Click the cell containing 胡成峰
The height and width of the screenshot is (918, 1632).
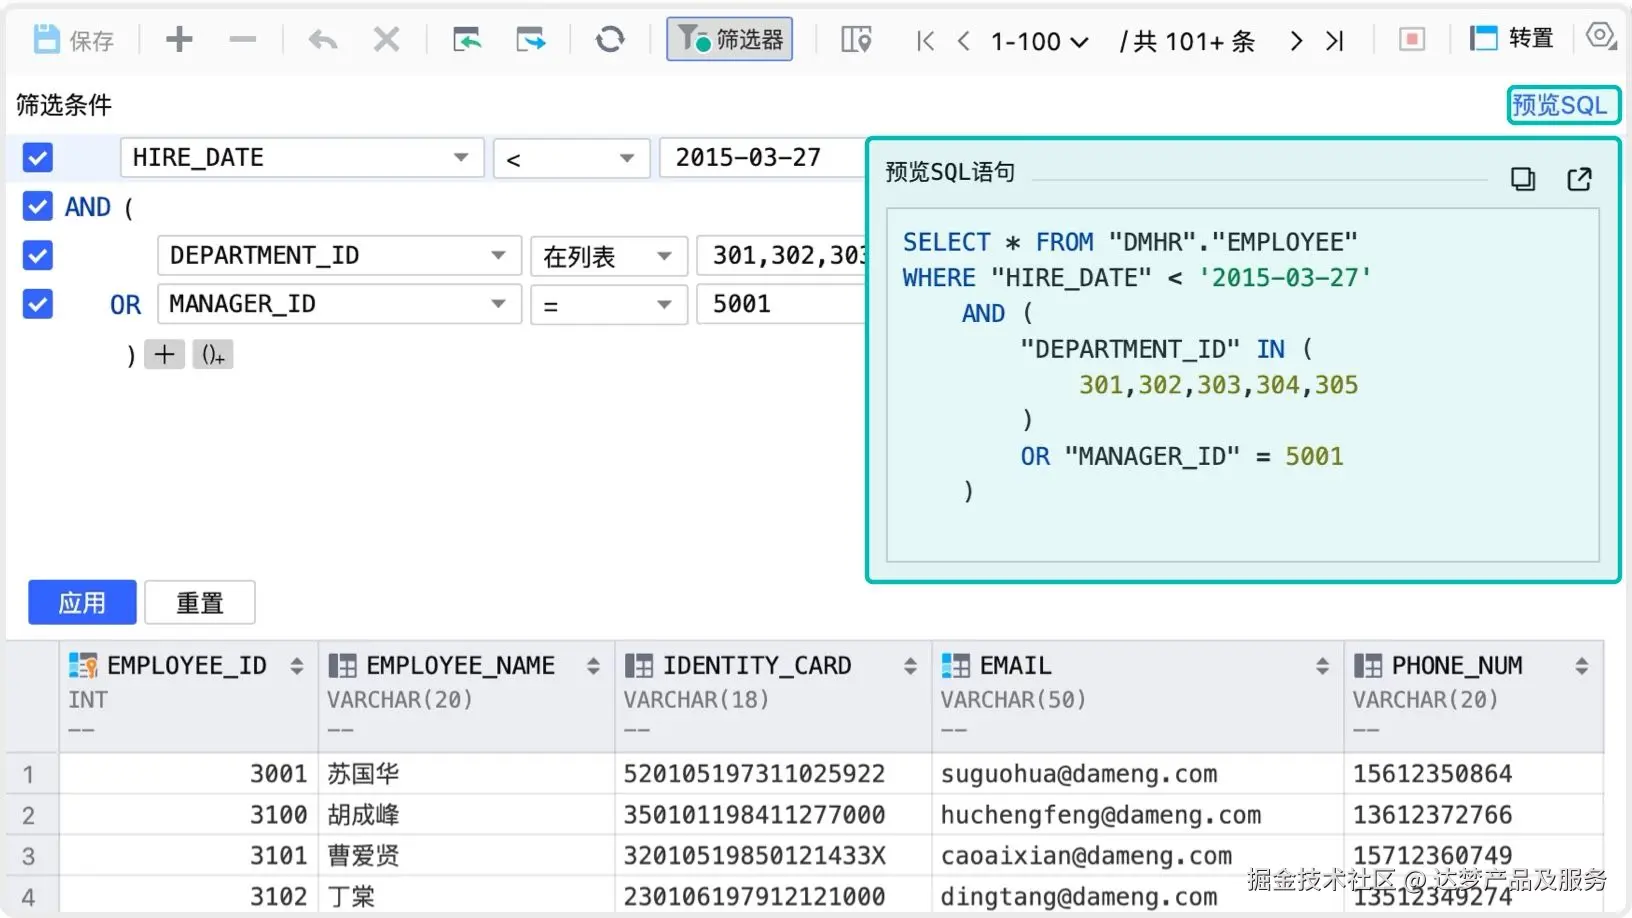point(466,815)
